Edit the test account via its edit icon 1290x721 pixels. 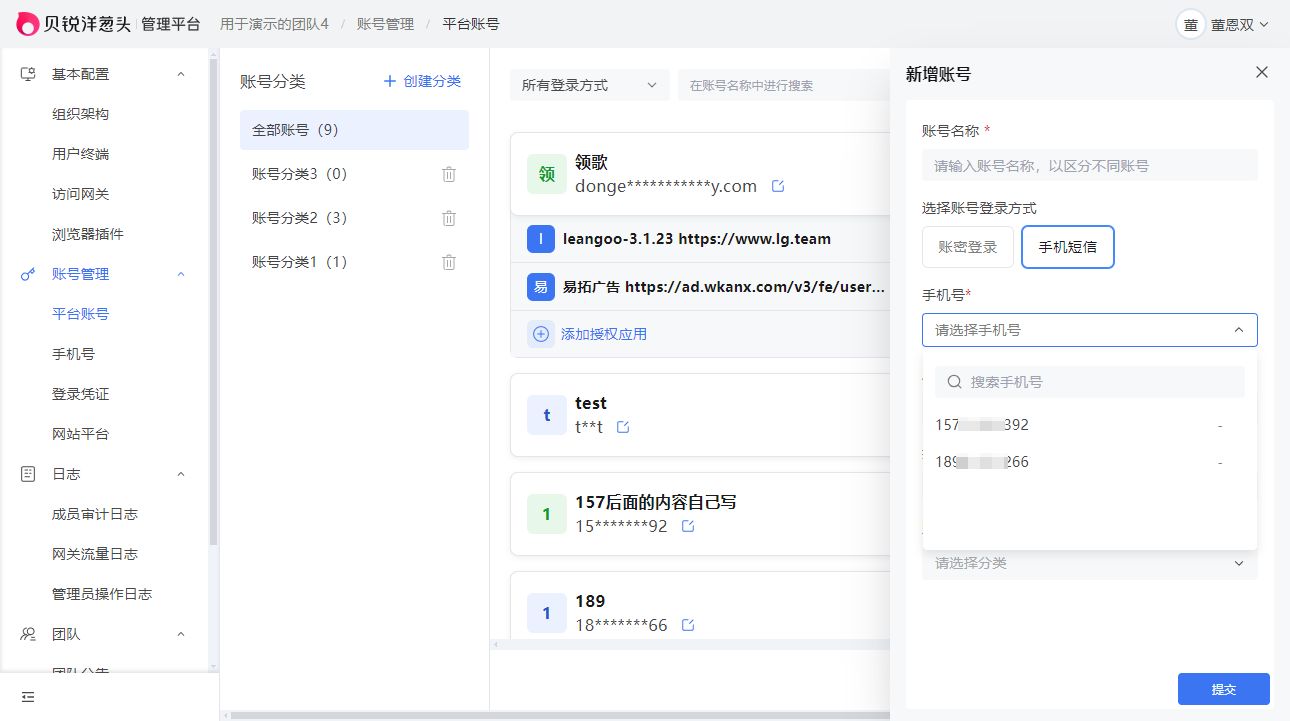click(x=623, y=427)
